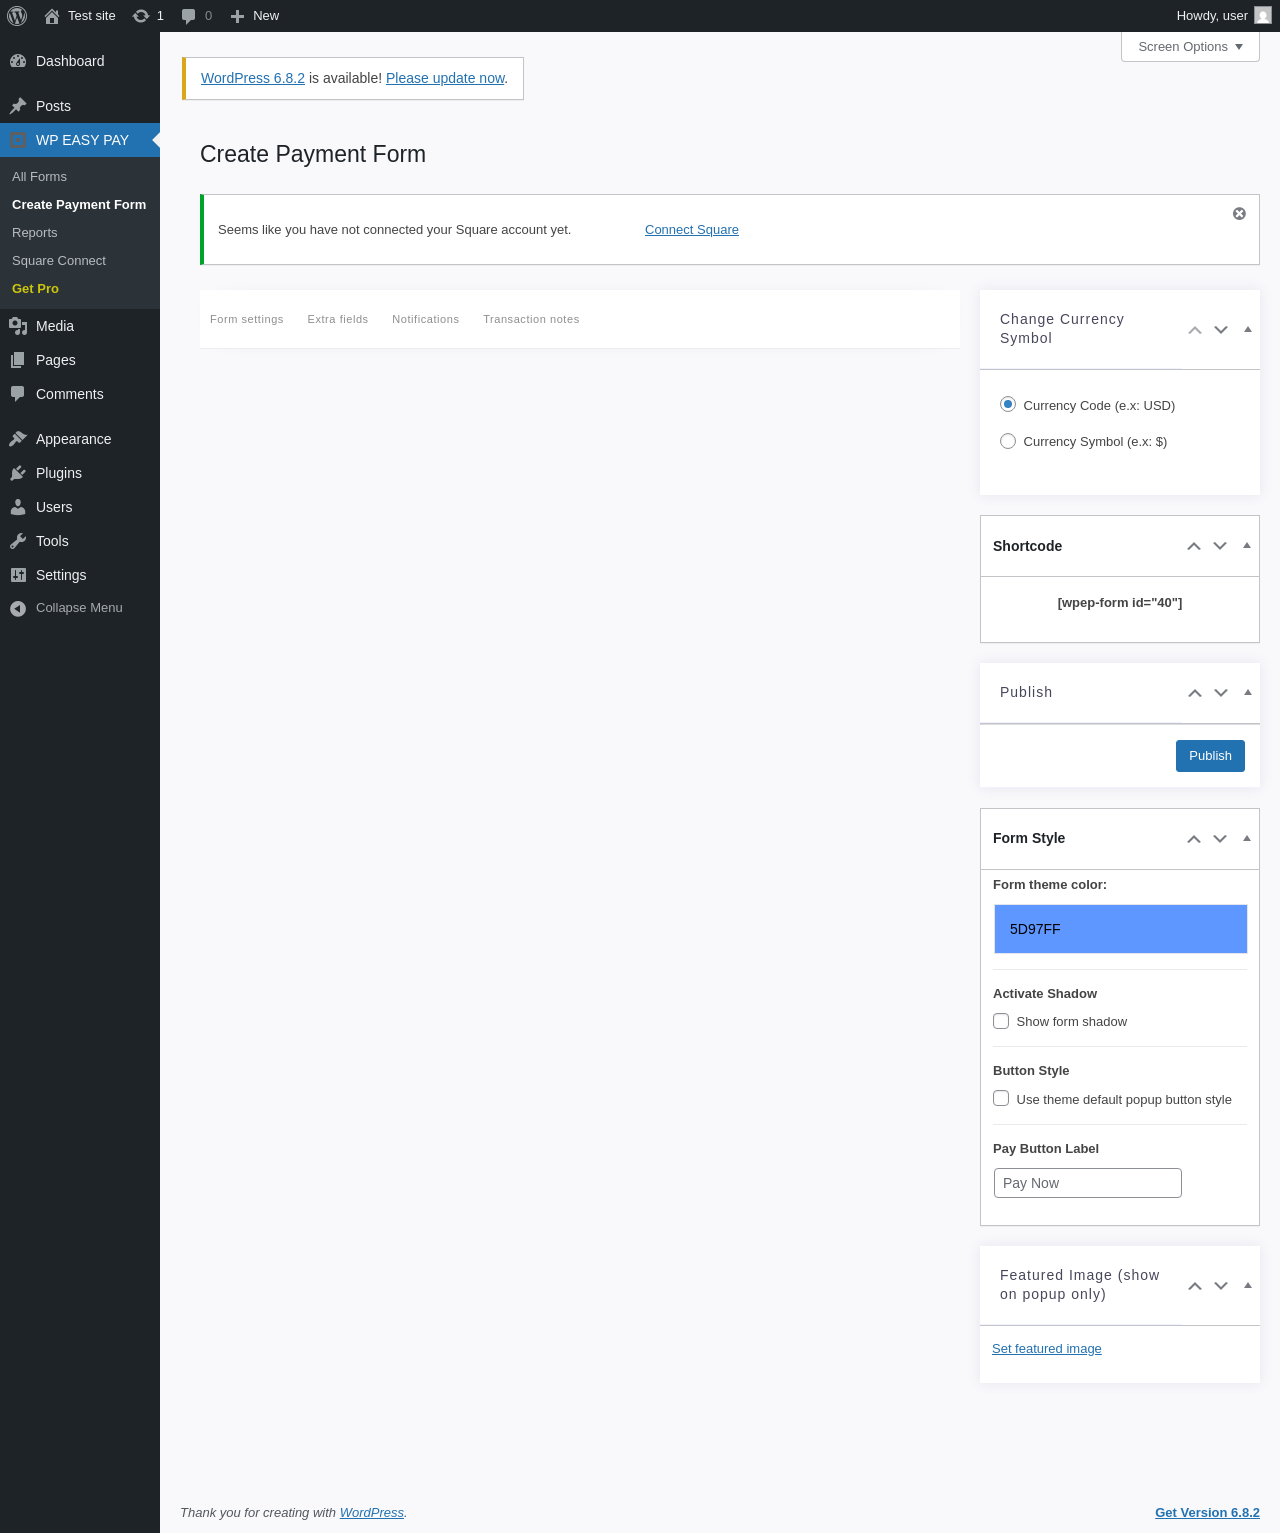Click the updates refresh icon
The height and width of the screenshot is (1533, 1280).
pyautogui.click(x=141, y=16)
